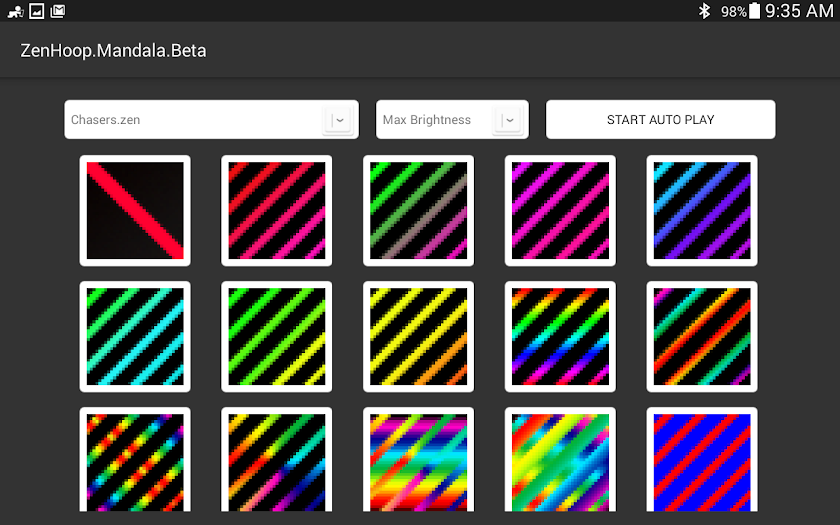Select the green-to-yellow striped pattern

[276, 336]
